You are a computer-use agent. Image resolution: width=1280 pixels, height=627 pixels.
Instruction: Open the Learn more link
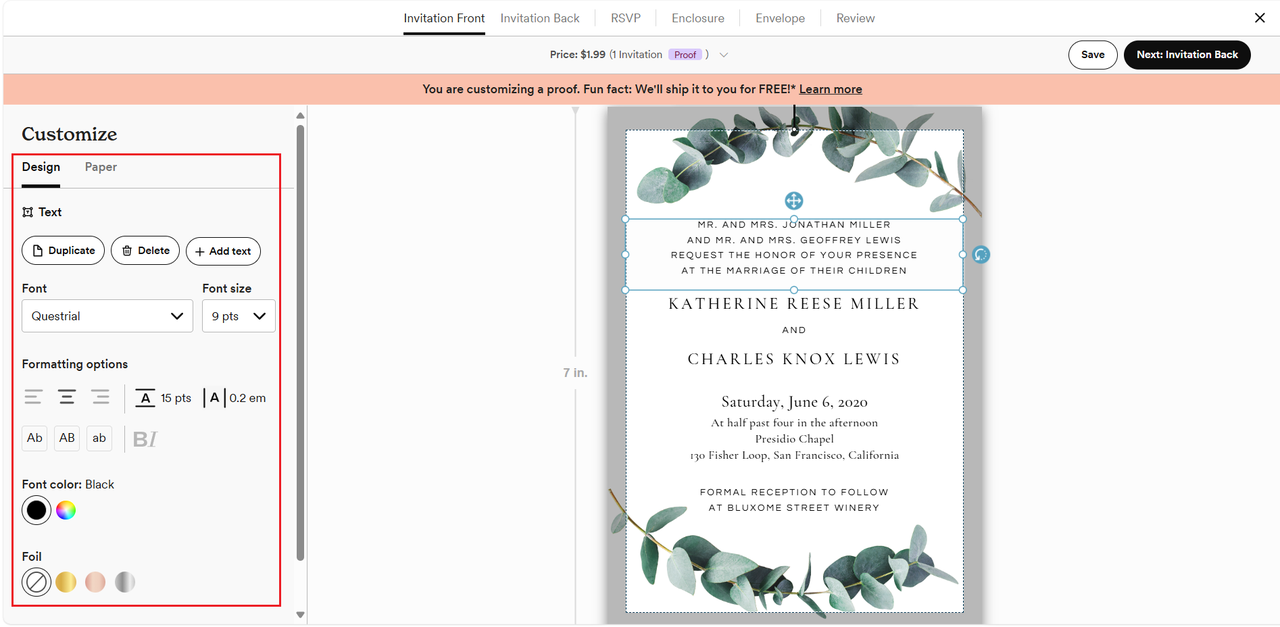[830, 89]
